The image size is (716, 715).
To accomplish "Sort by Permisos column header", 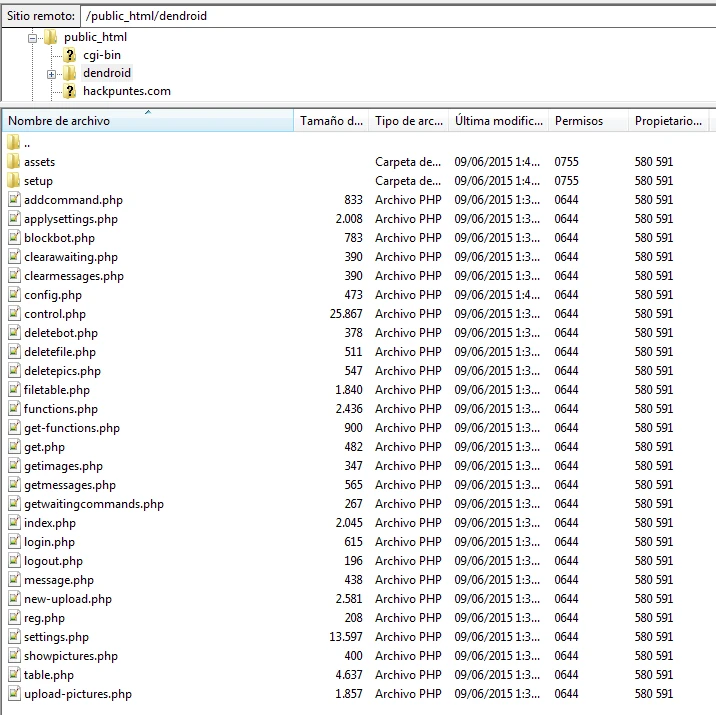I will click(x=588, y=121).
